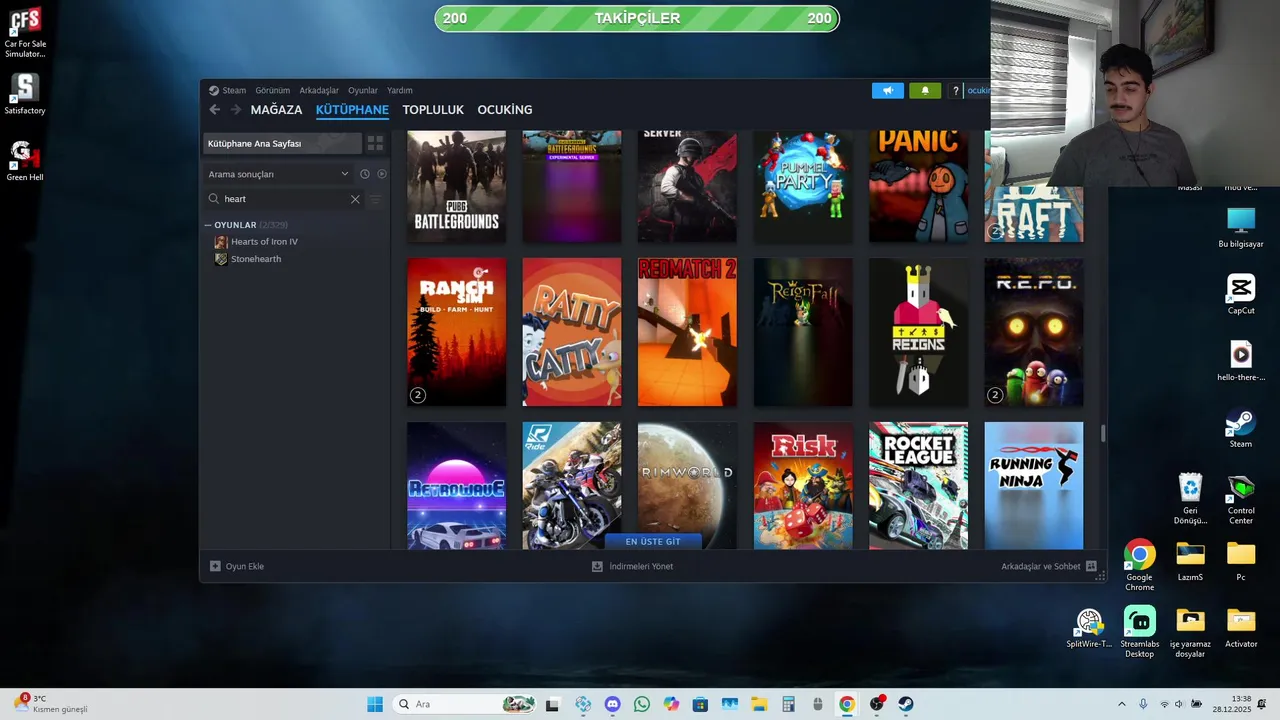Open friends chat icon at bottom right
1280x720 pixels.
coord(1091,566)
